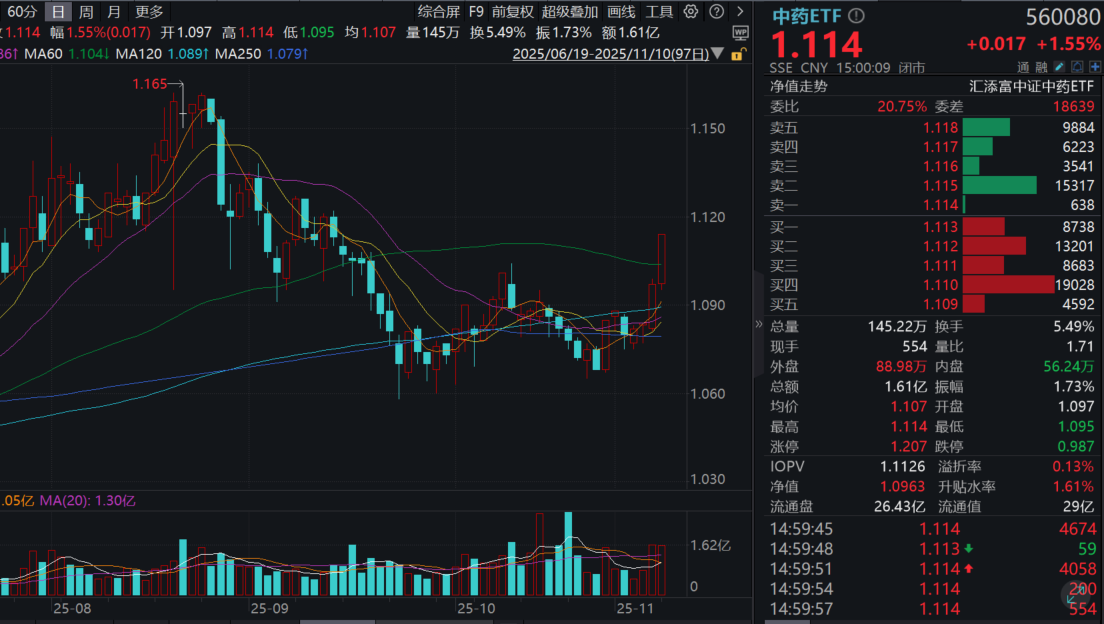
Task: Select the 14:59:51 trade tick row
Action: point(932,568)
